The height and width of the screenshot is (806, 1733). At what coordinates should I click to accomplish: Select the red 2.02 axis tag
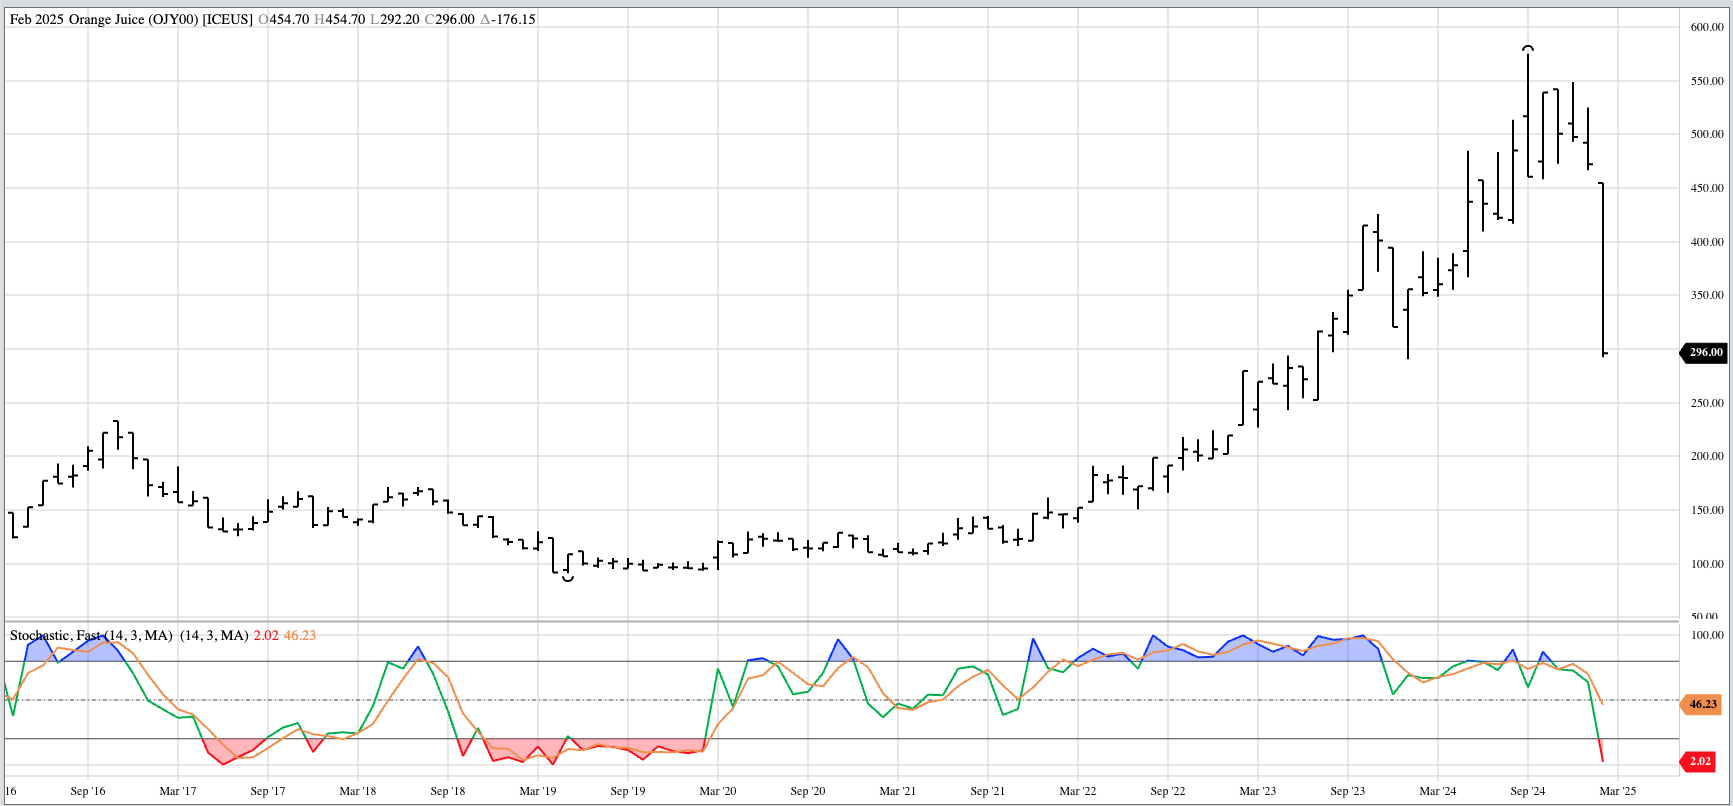[x=1700, y=761]
